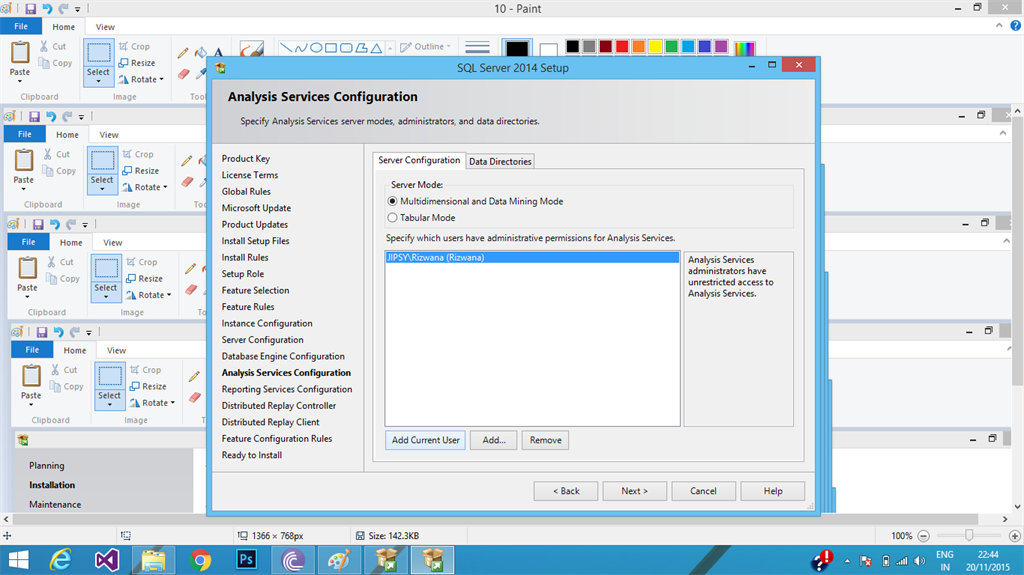This screenshot has height=575, width=1024.
Task: Cut selection in the topmost ribbon
Action: (53, 46)
